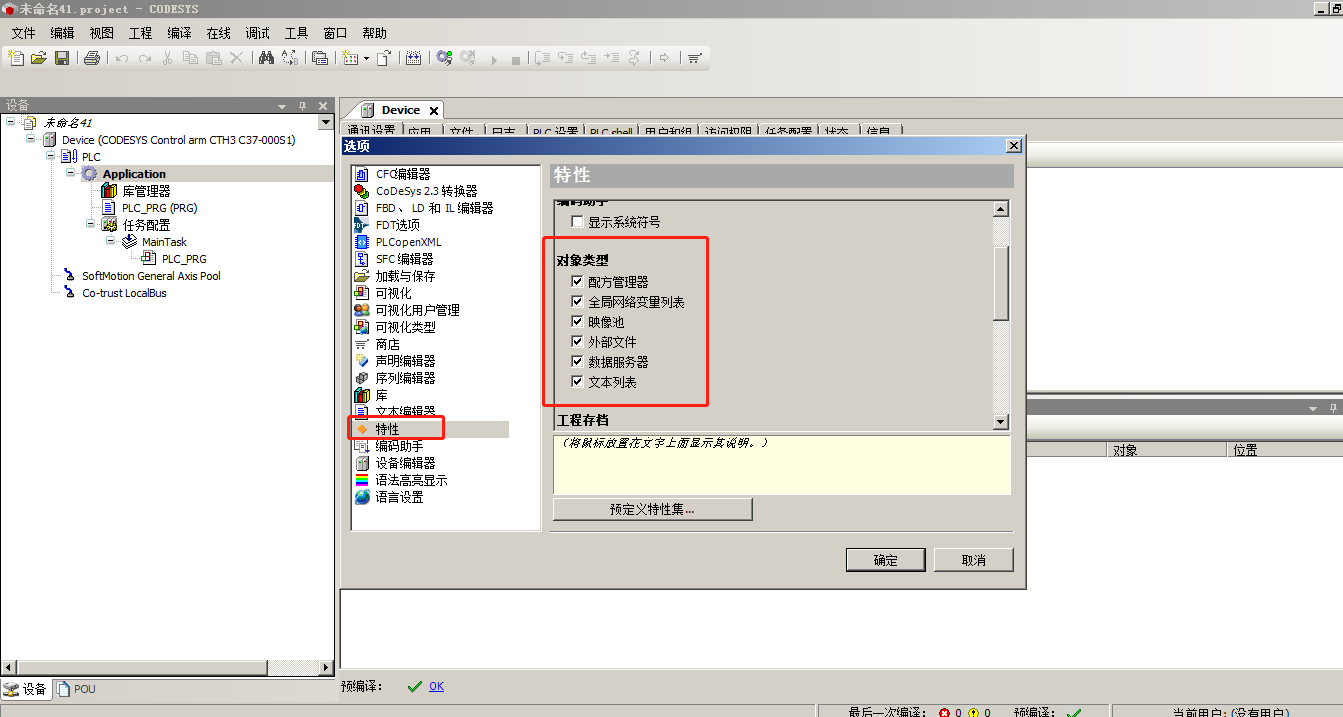Viewport: 1343px width, 717px height.
Task: Select 库 option in options list
Action: pos(381,395)
